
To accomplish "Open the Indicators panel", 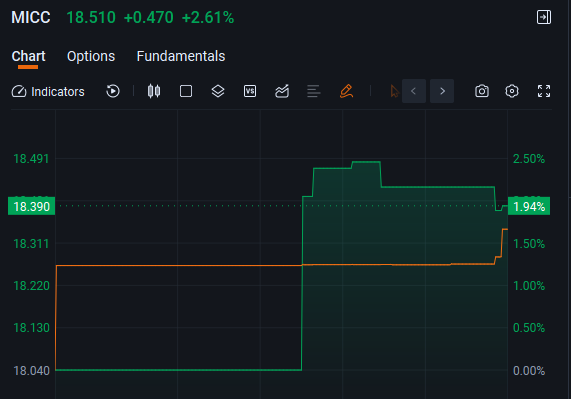I will pyautogui.click(x=48, y=91).
